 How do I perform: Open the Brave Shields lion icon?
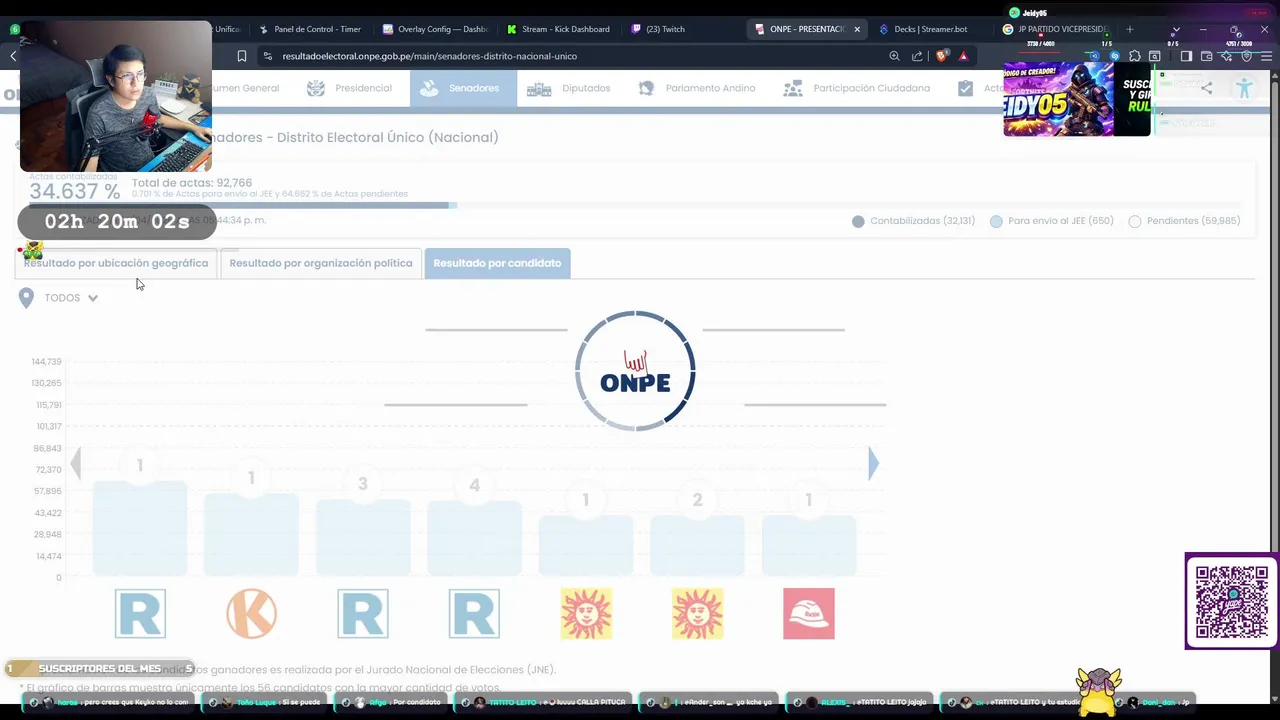(x=941, y=56)
